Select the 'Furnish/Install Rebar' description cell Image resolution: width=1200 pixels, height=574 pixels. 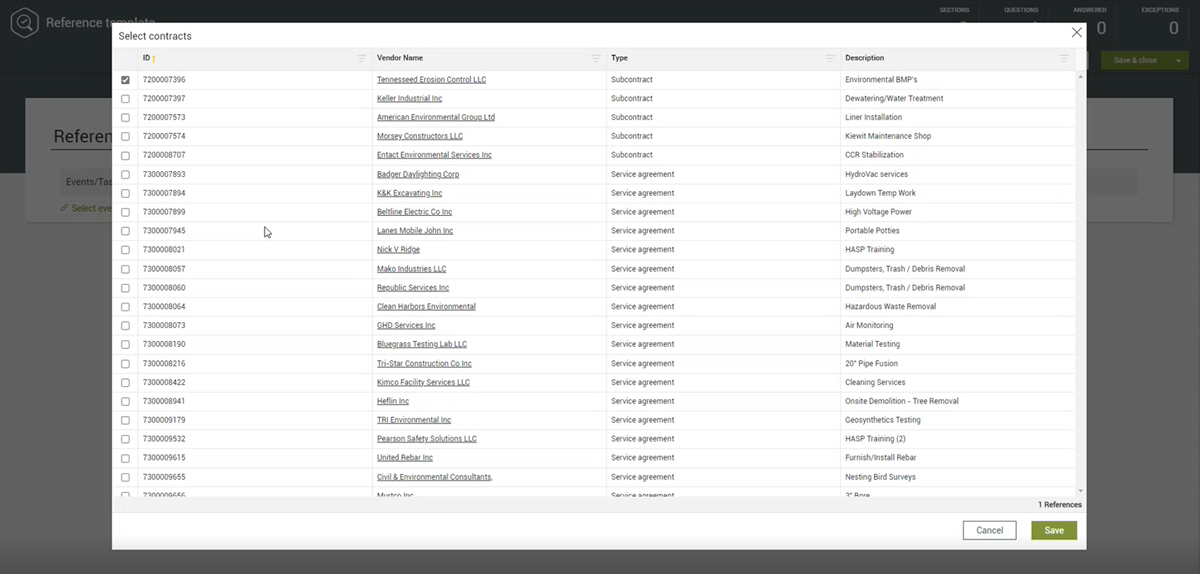pos(958,458)
